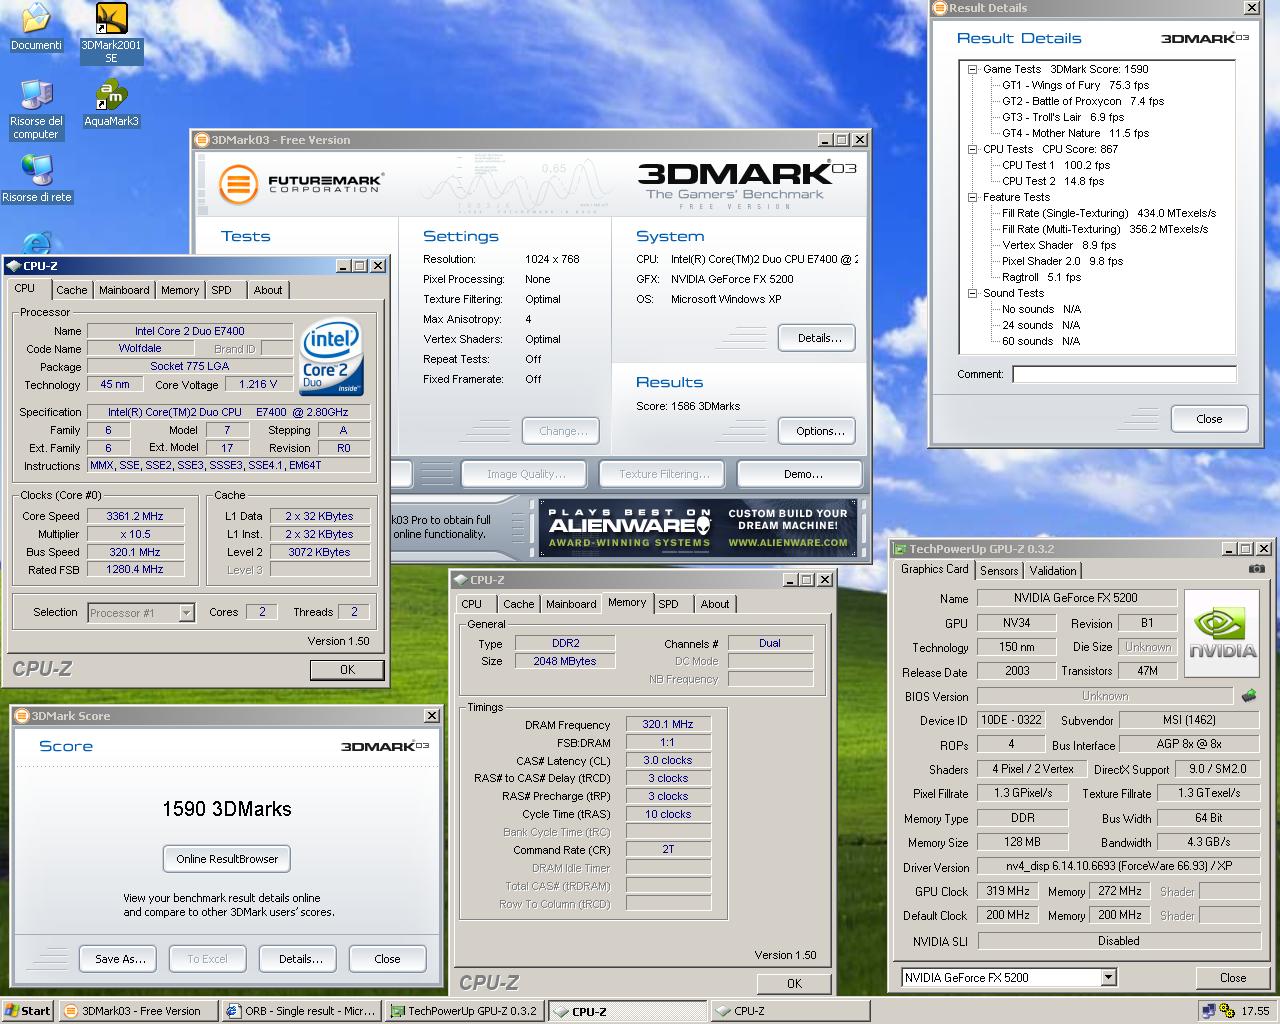
Task: Click Options... button under Results in 3DMark03
Action: [819, 431]
